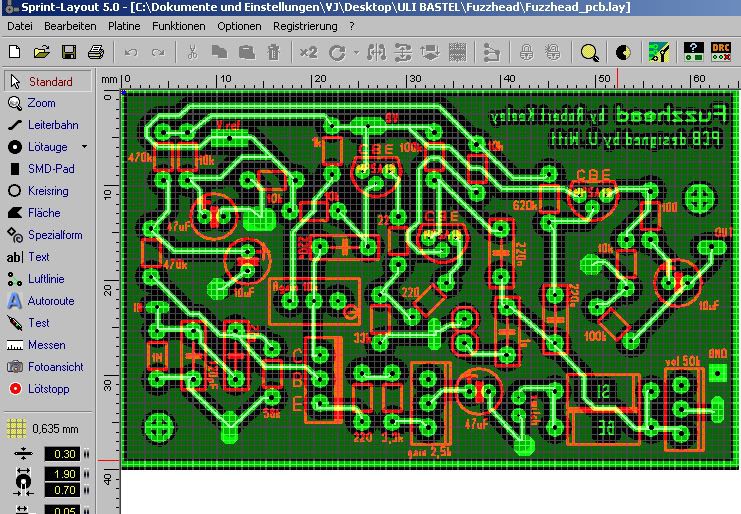Save the layout with the floppy icon
The width and height of the screenshot is (741, 514).
(x=69, y=52)
